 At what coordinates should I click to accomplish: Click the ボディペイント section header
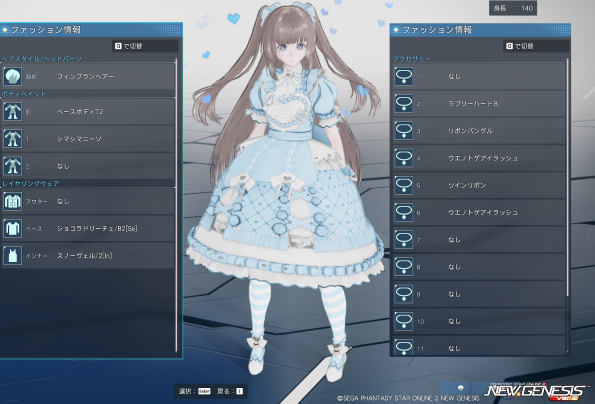pos(24,94)
